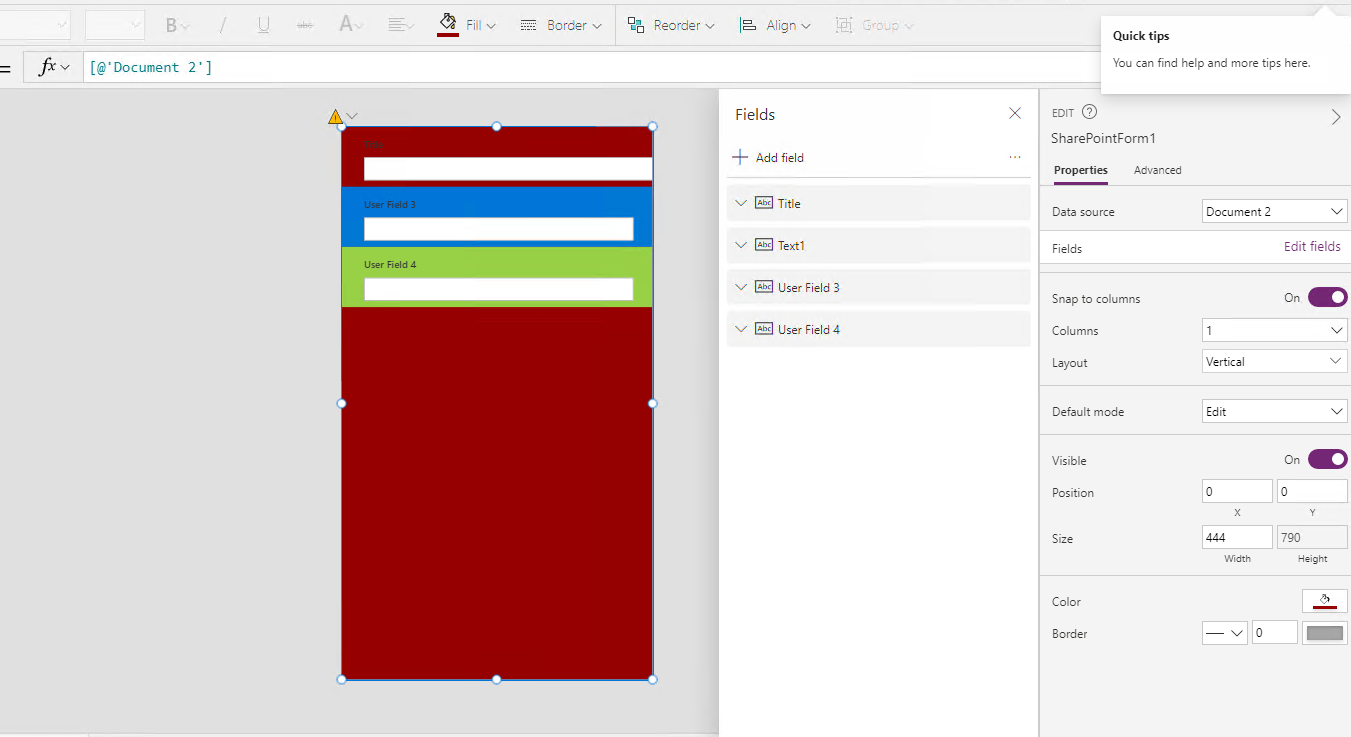Click the gray border color swatch
1351x737 pixels.
click(1325, 633)
